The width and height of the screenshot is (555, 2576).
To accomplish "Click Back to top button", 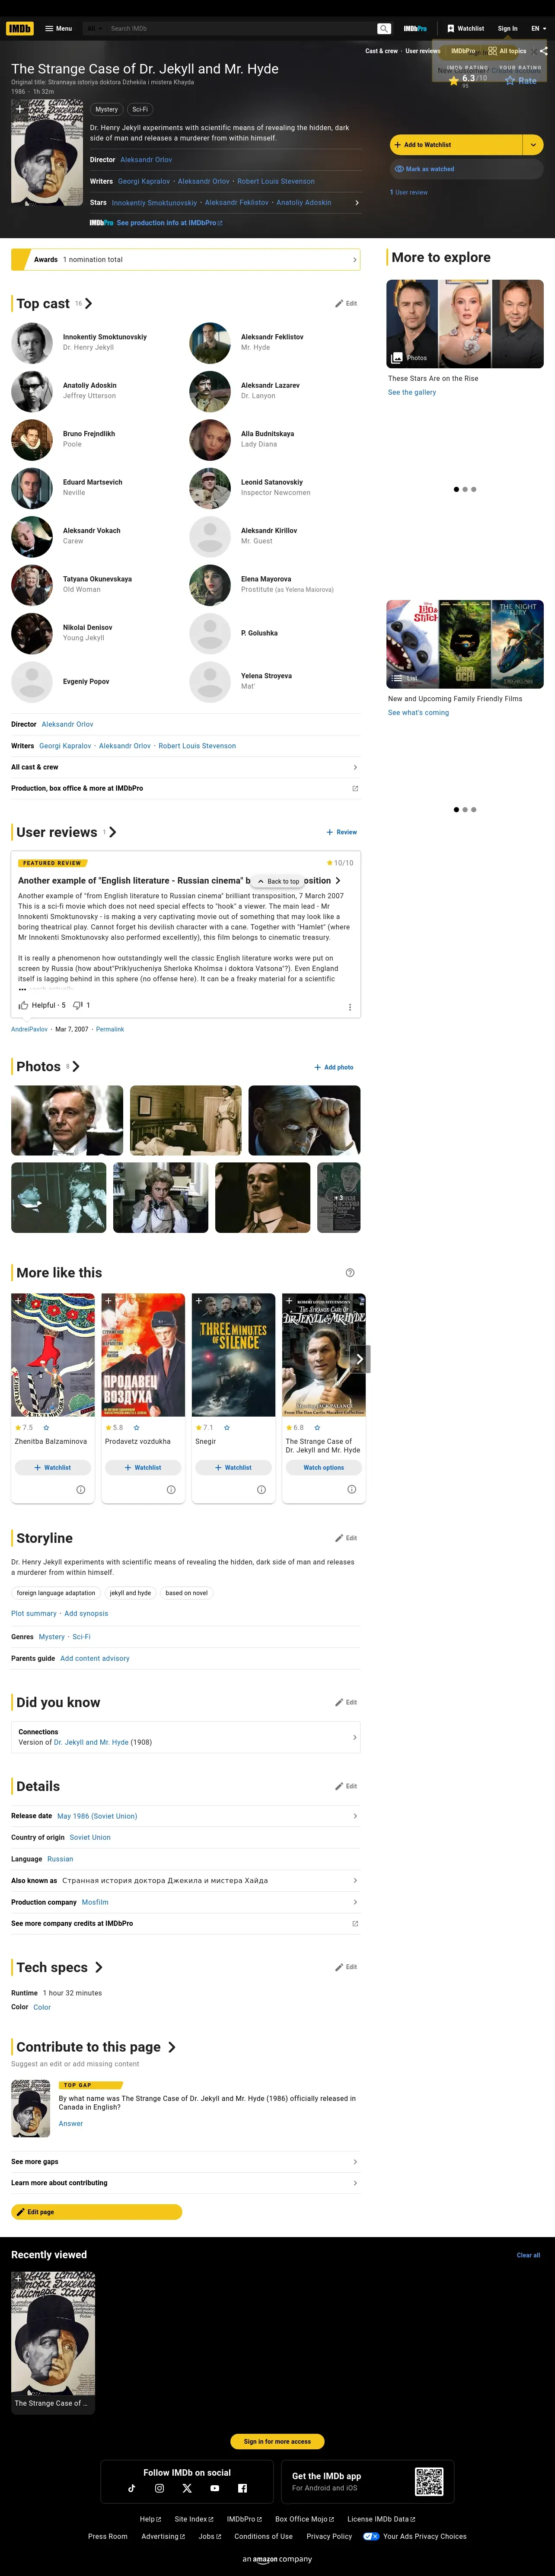I will click(277, 881).
